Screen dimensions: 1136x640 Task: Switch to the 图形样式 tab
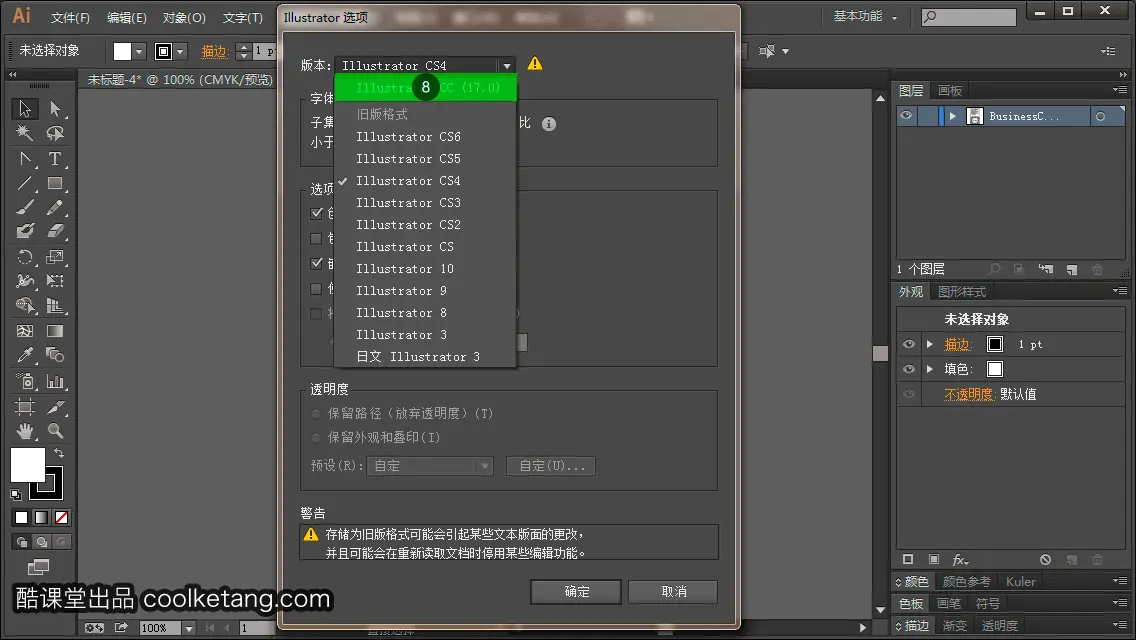(962, 291)
